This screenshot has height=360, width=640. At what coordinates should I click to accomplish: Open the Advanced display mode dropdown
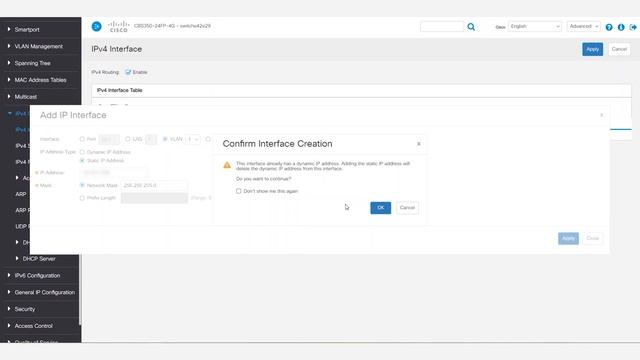point(583,27)
